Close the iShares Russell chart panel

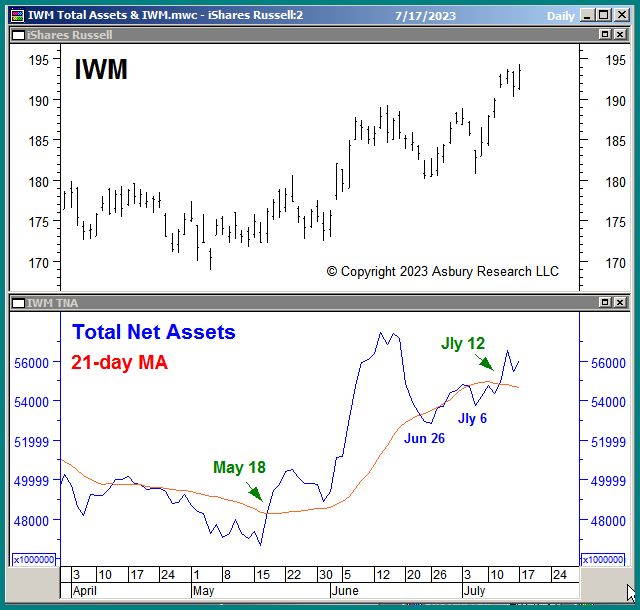620,34
